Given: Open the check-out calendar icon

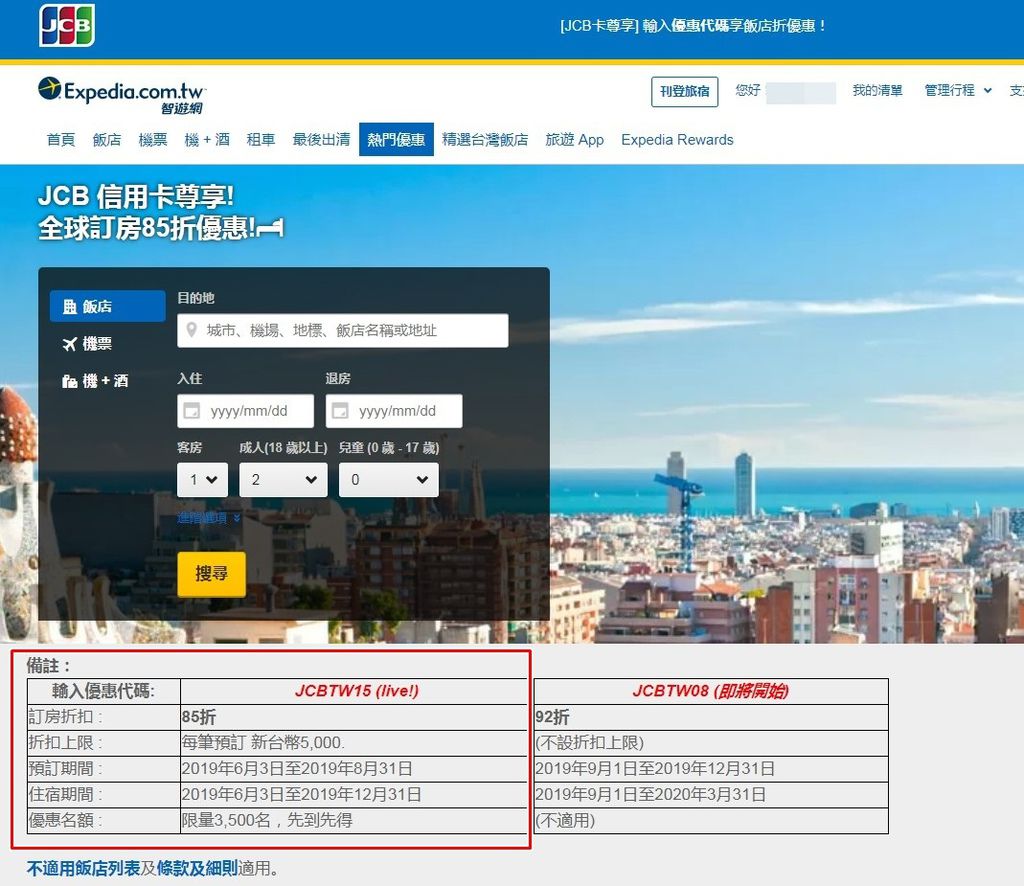Looking at the screenshot, I should (x=340, y=411).
